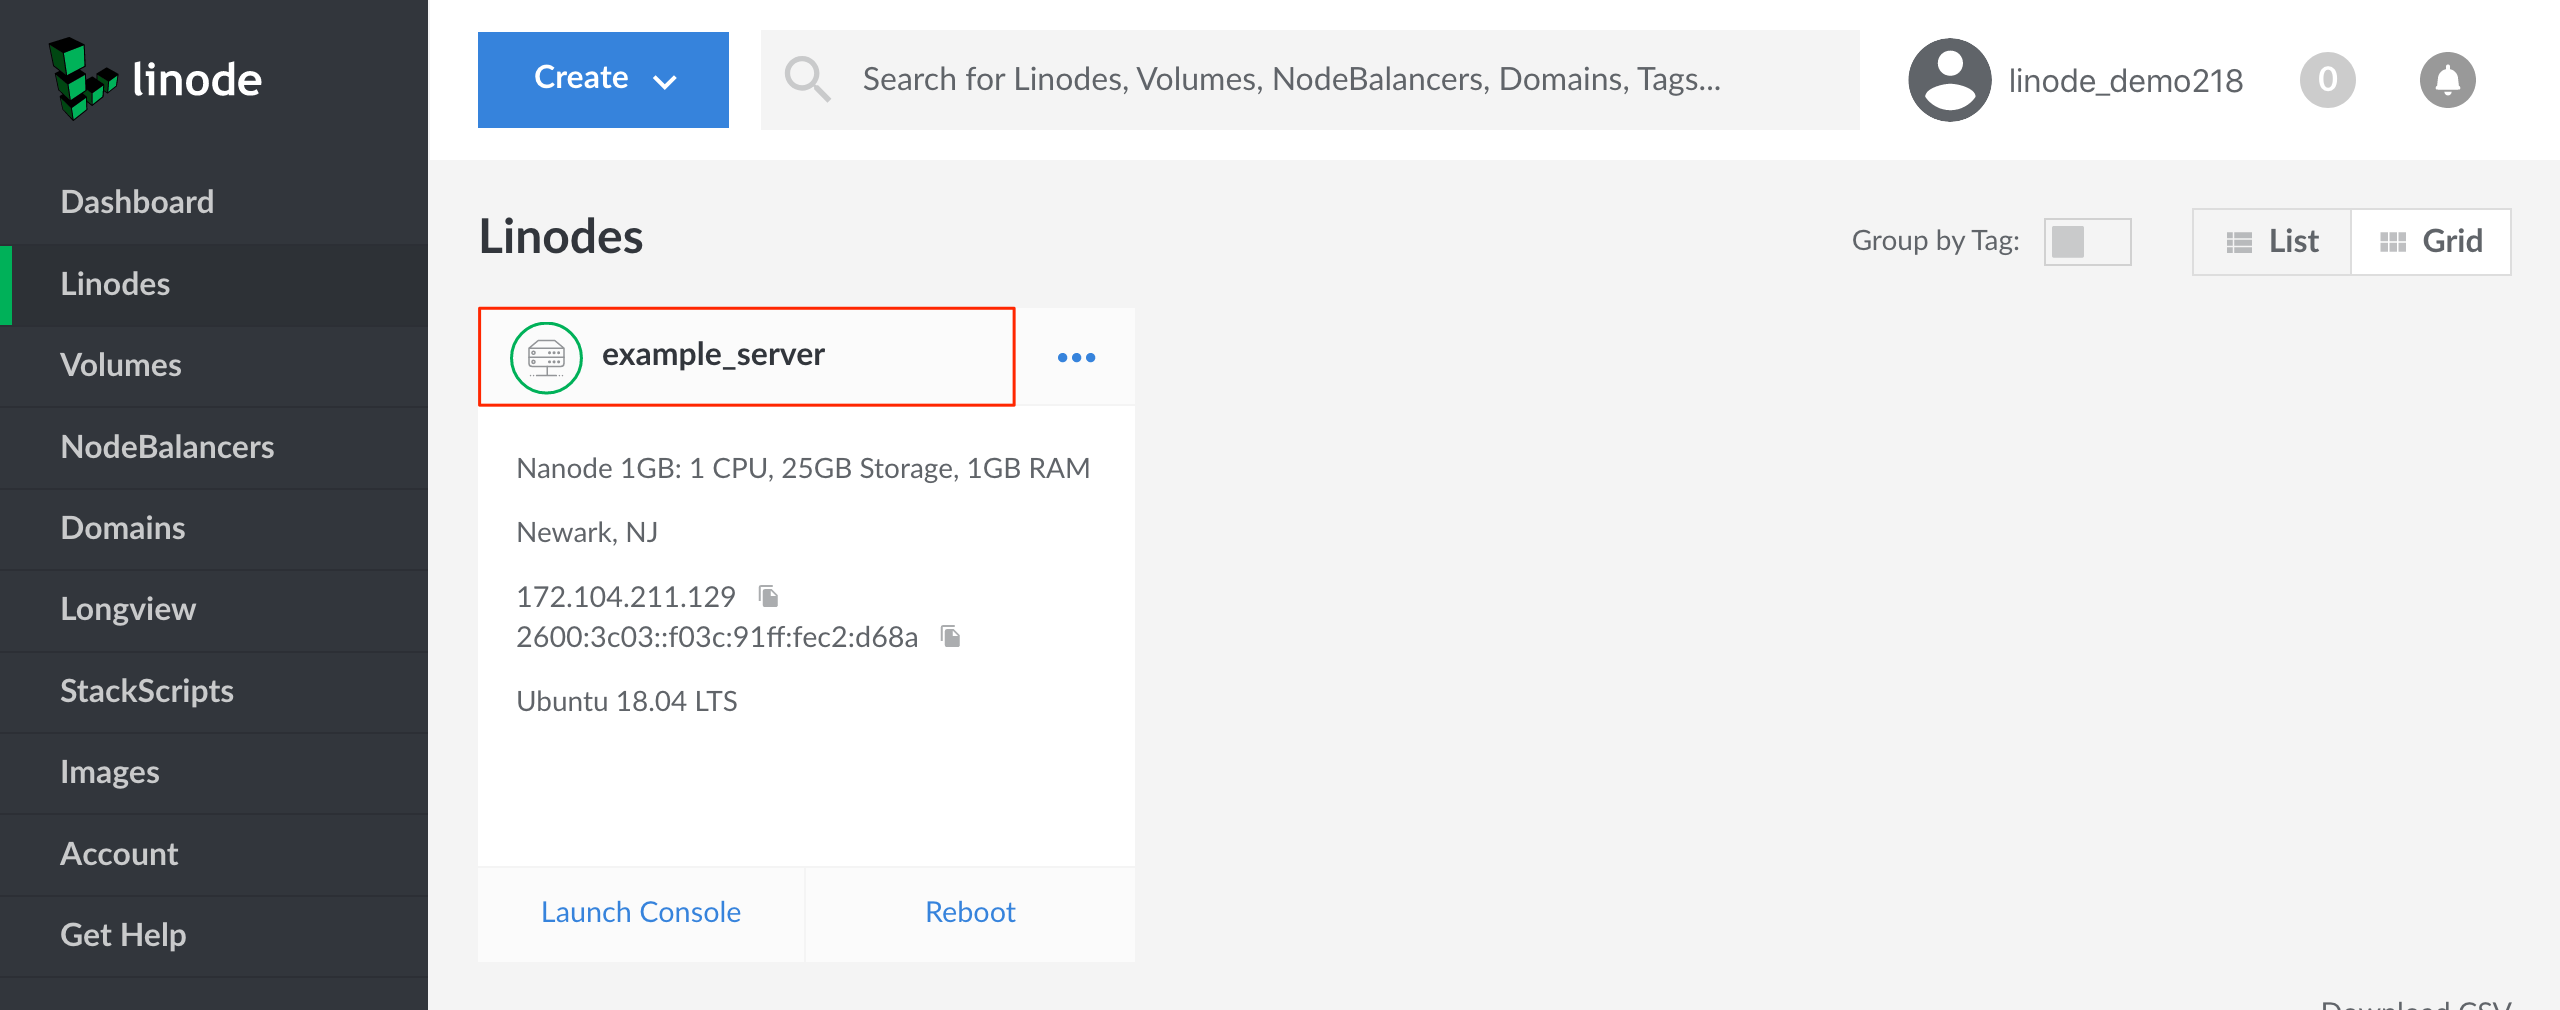2560x1010 pixels.
Task: Click Launch Console for example_server
Action: click(x=640, y=912)
